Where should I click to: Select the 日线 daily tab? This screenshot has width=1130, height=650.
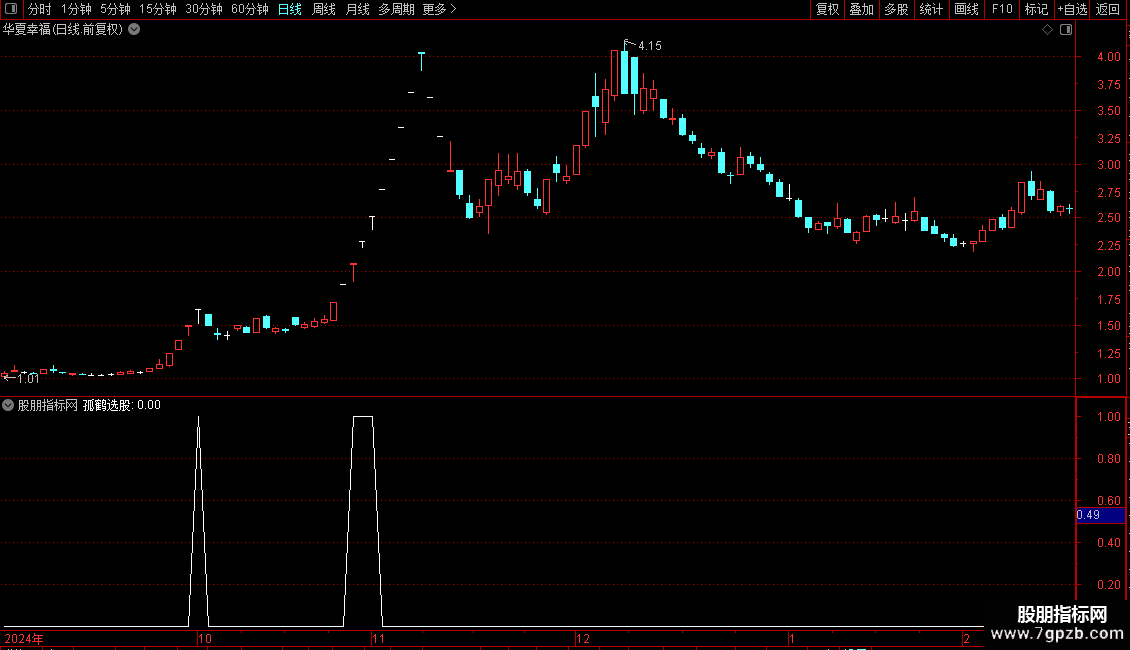pyautogui.click(x=290, y=9)
